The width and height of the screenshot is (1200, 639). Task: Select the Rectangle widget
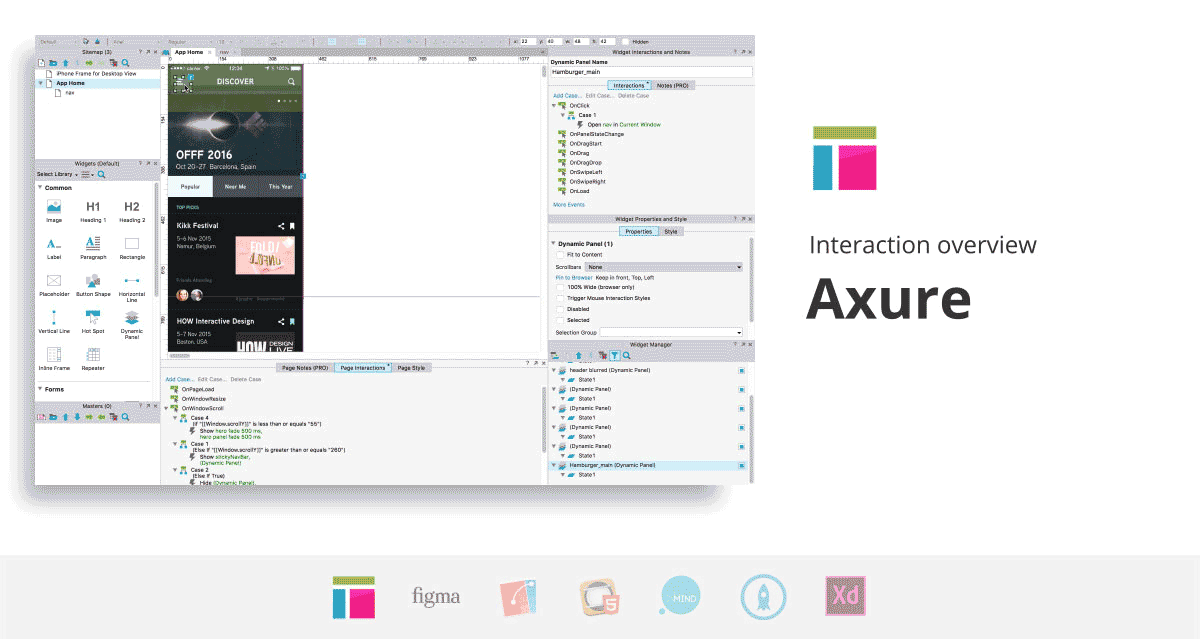(132, 248)
